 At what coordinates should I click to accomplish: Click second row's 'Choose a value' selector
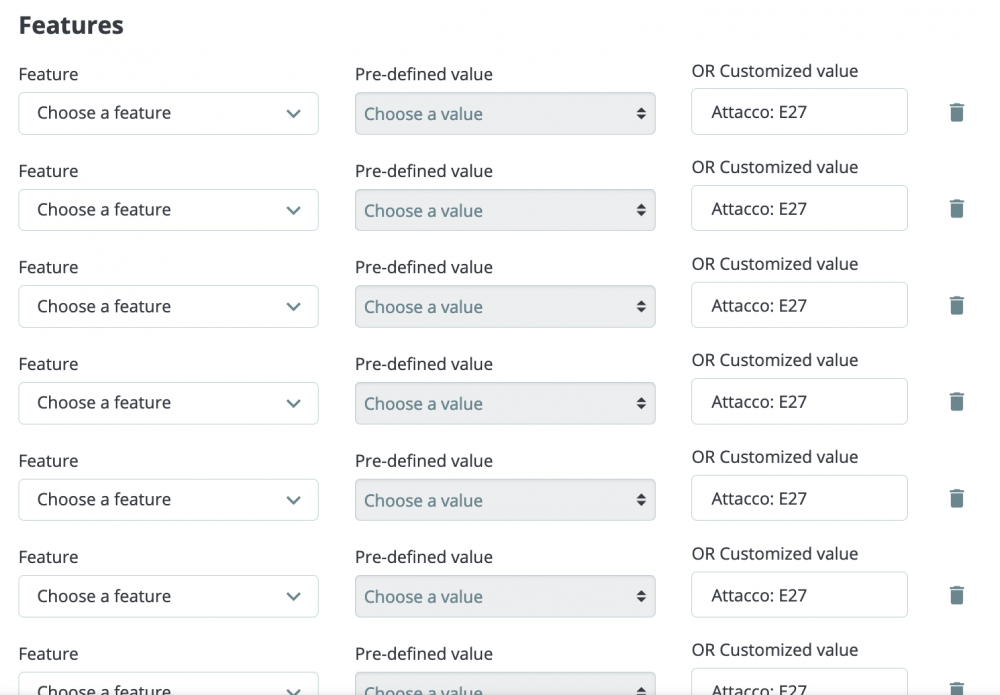click(x=505, y=211)
